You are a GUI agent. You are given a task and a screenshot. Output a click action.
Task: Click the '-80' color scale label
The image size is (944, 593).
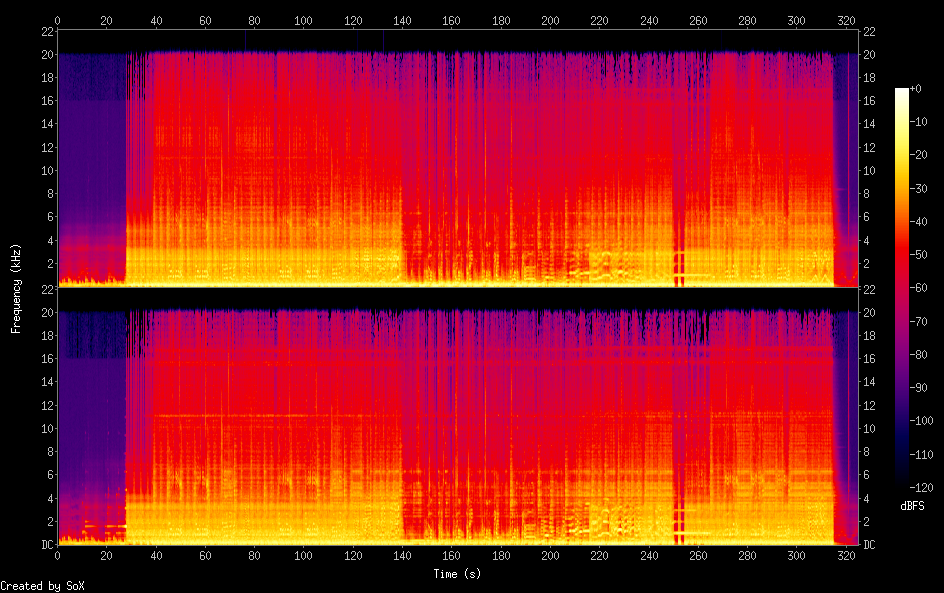[919, 355]
